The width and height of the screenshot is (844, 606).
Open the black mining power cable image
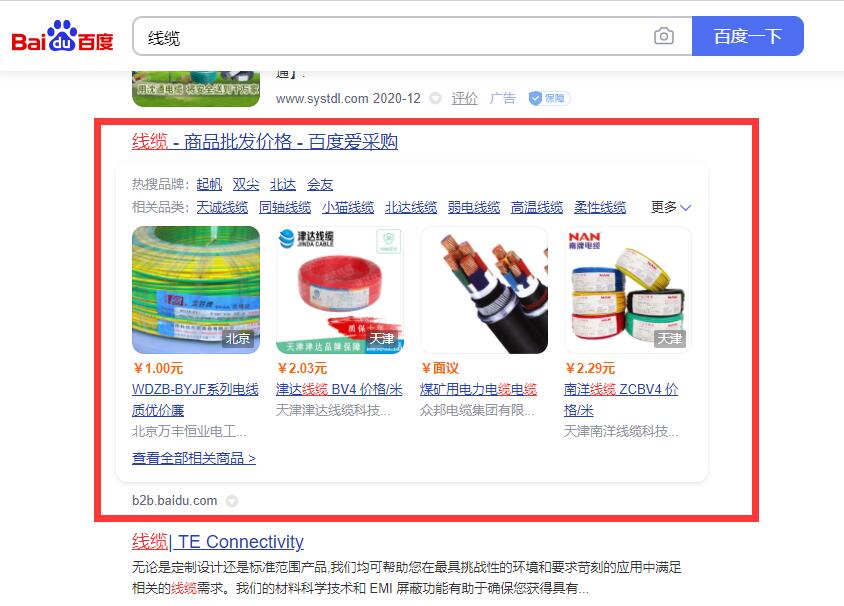pos(484,290)
